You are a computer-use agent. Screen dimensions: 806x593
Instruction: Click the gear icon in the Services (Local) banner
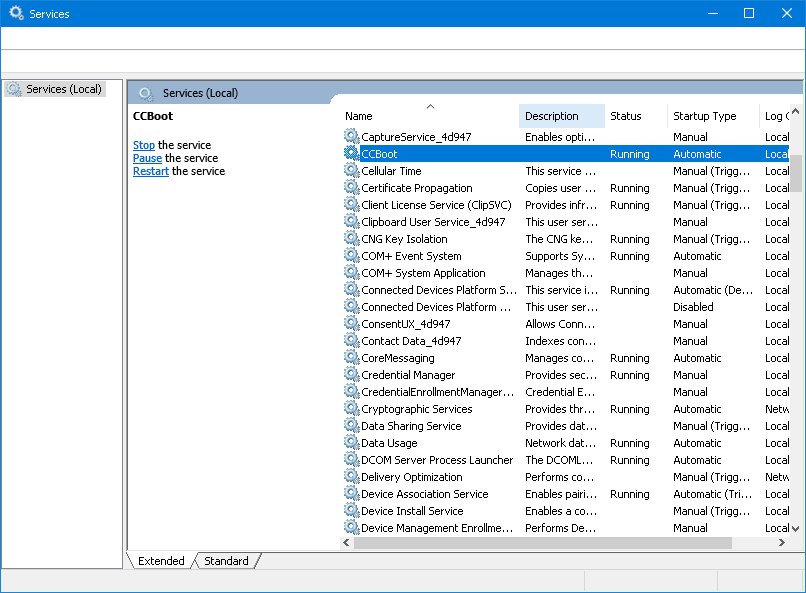pyautogui.click(x=146, y=93)
